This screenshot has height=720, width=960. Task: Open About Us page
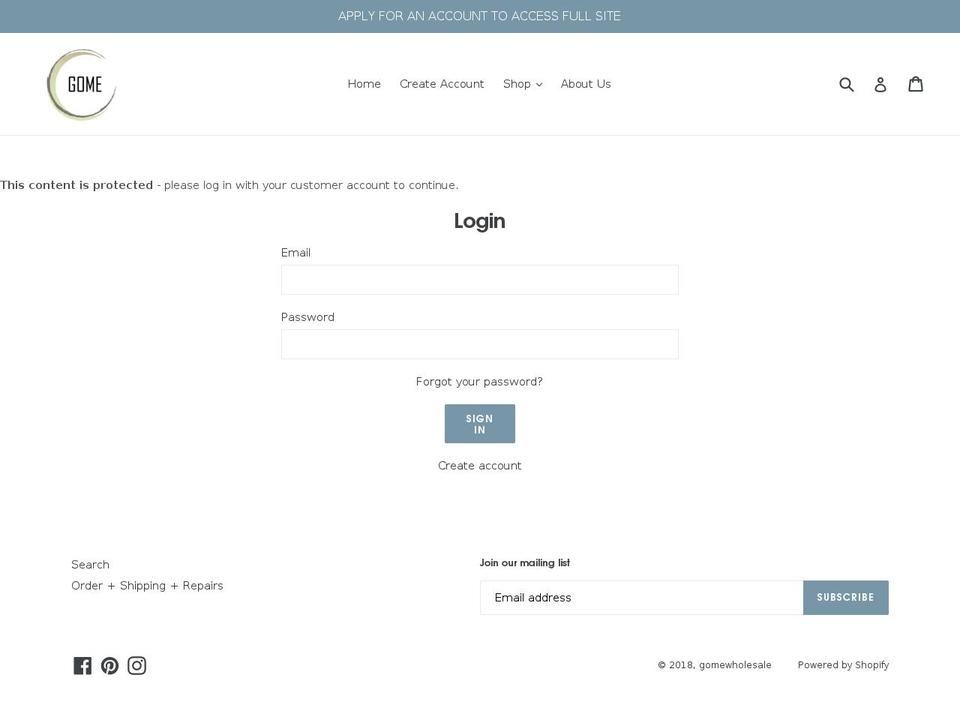585,84
